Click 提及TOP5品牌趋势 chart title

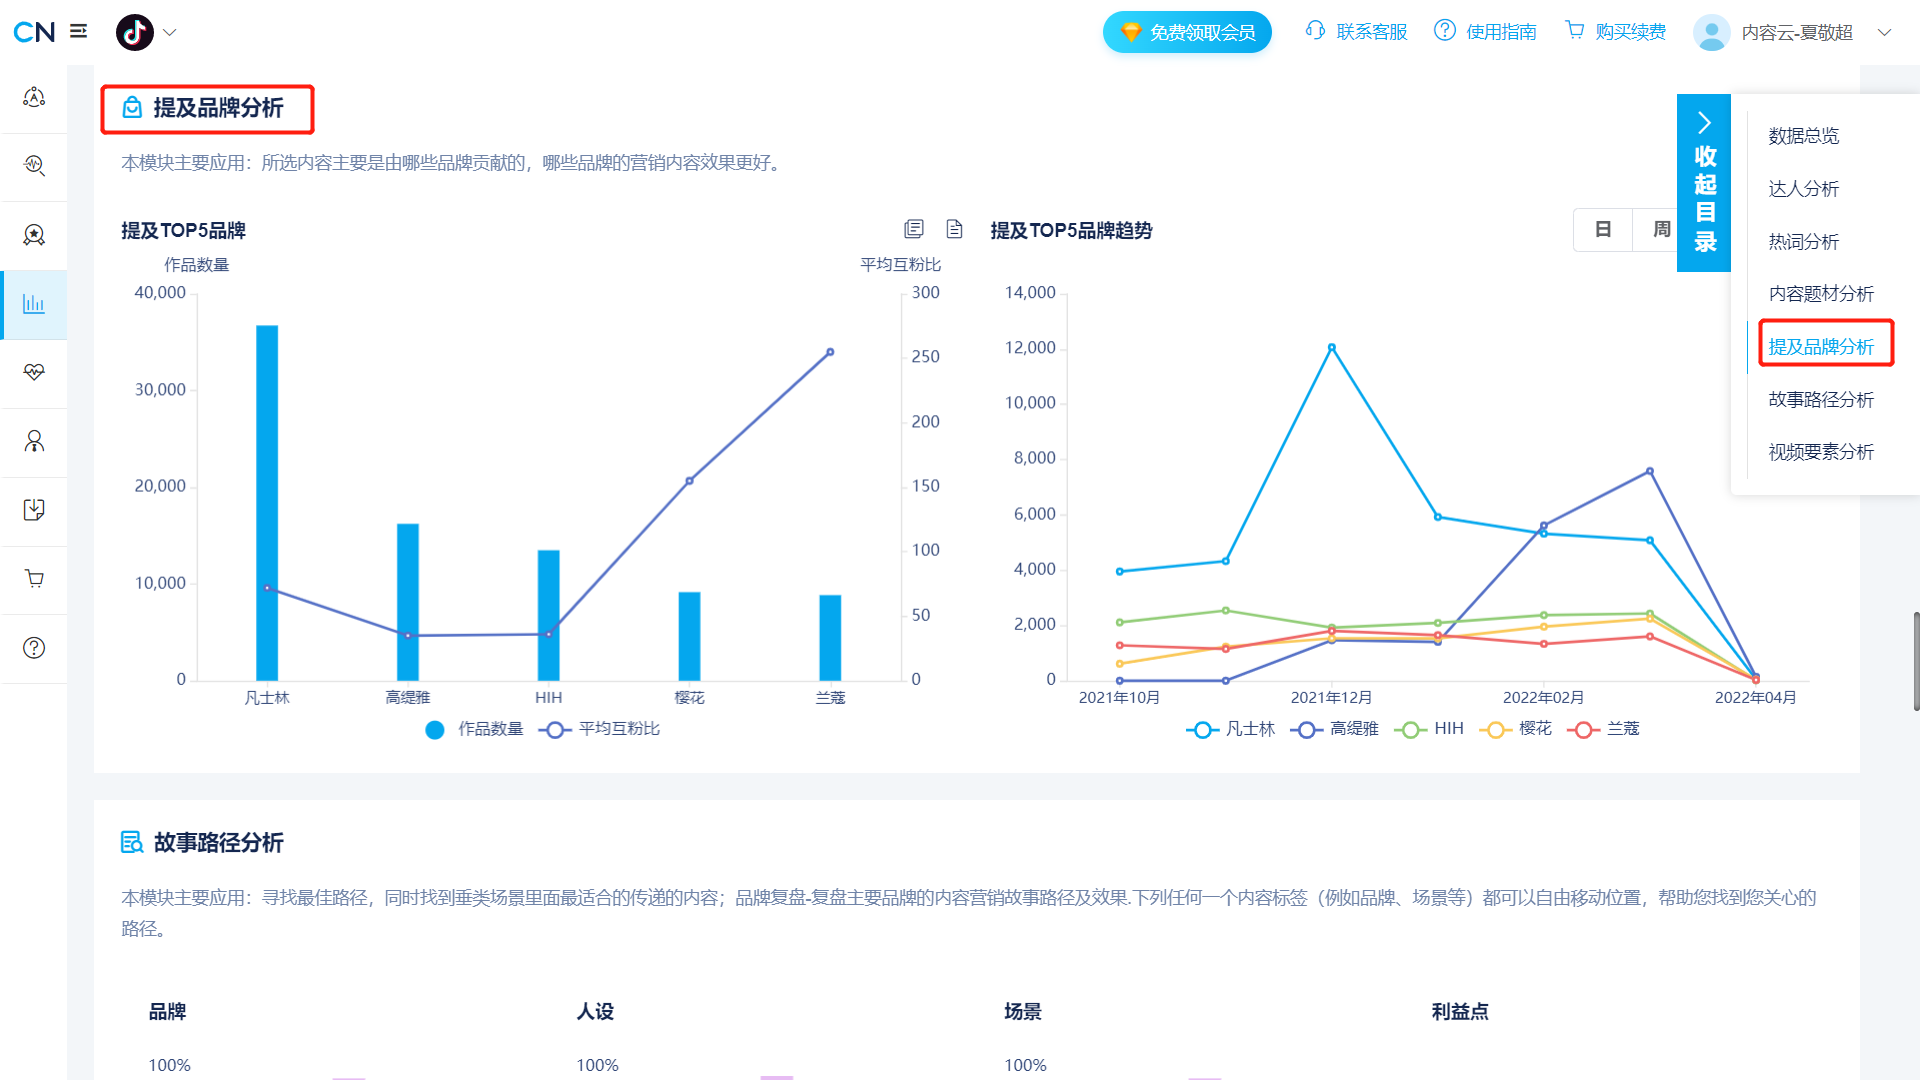(x=1071, y=231)
